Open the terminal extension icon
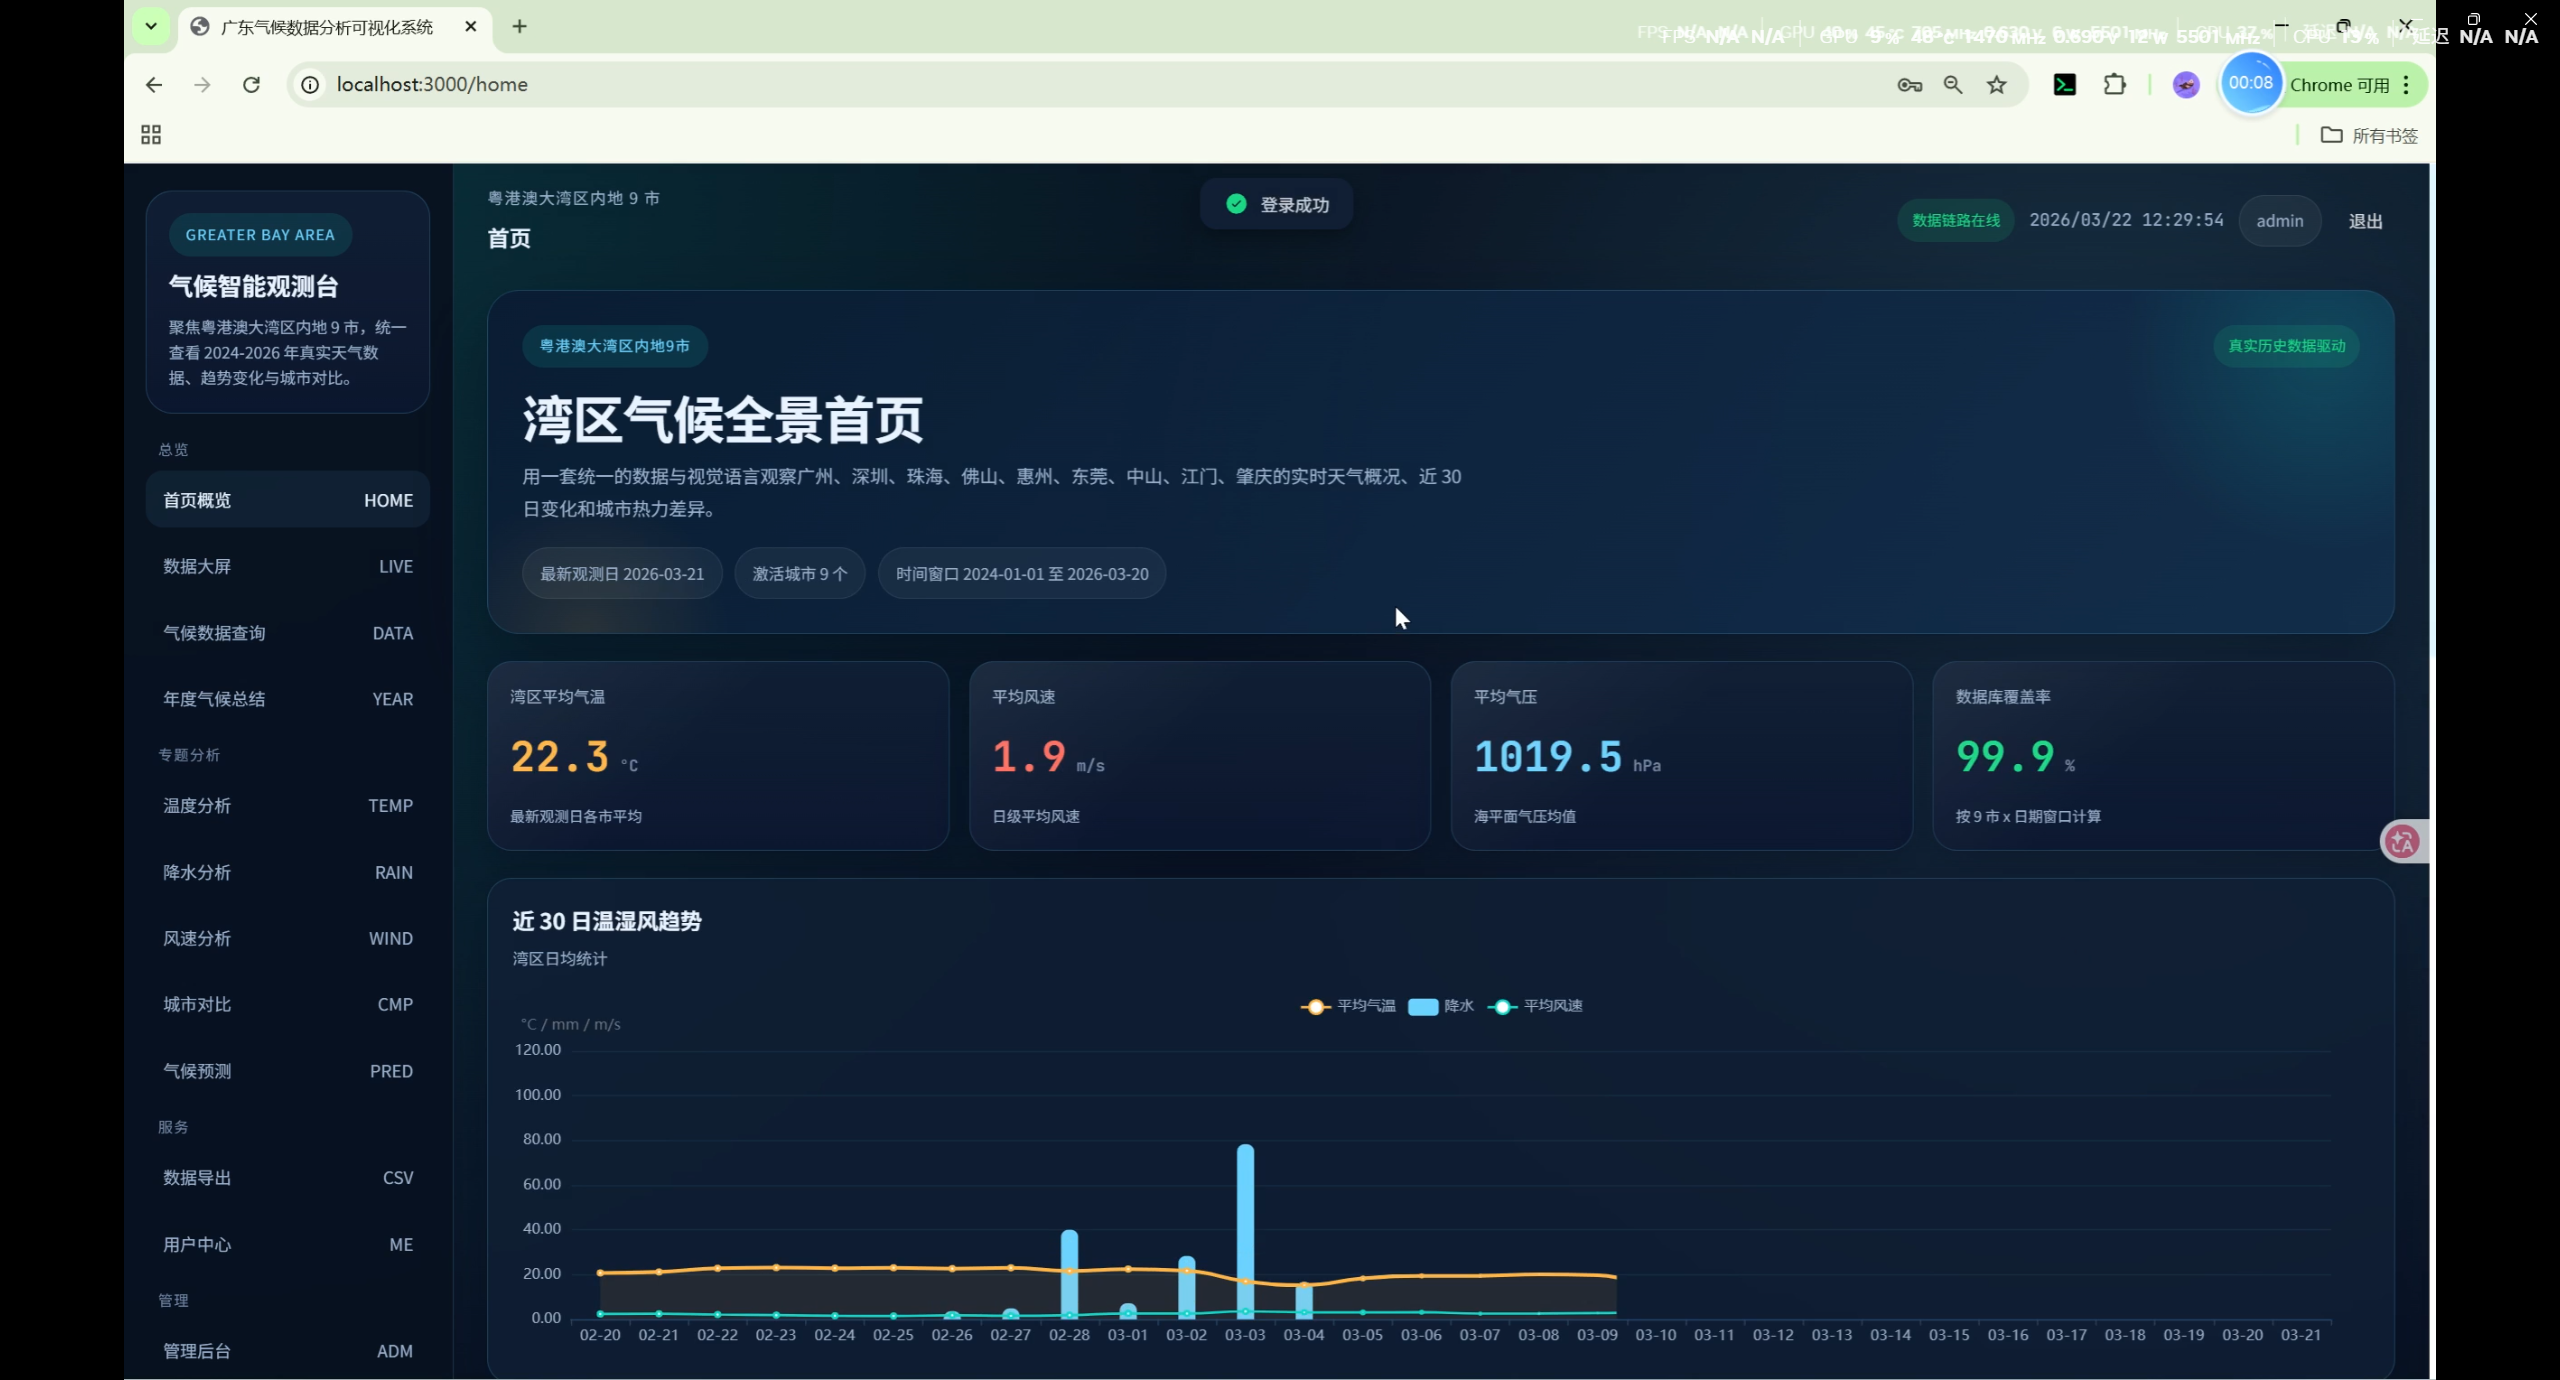 [x=2064, y=85]
